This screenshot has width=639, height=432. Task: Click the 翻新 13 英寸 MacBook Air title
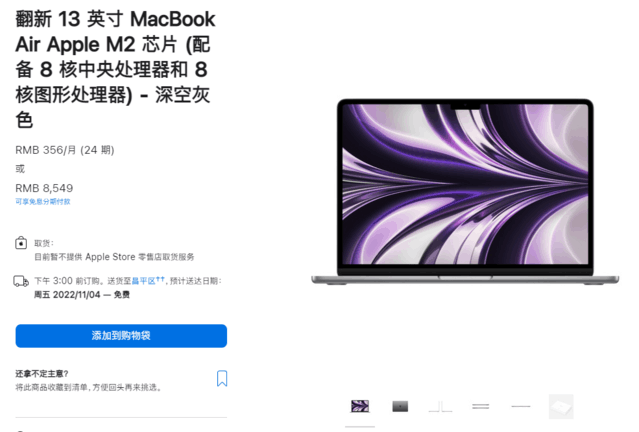click(x=115, y=69)
